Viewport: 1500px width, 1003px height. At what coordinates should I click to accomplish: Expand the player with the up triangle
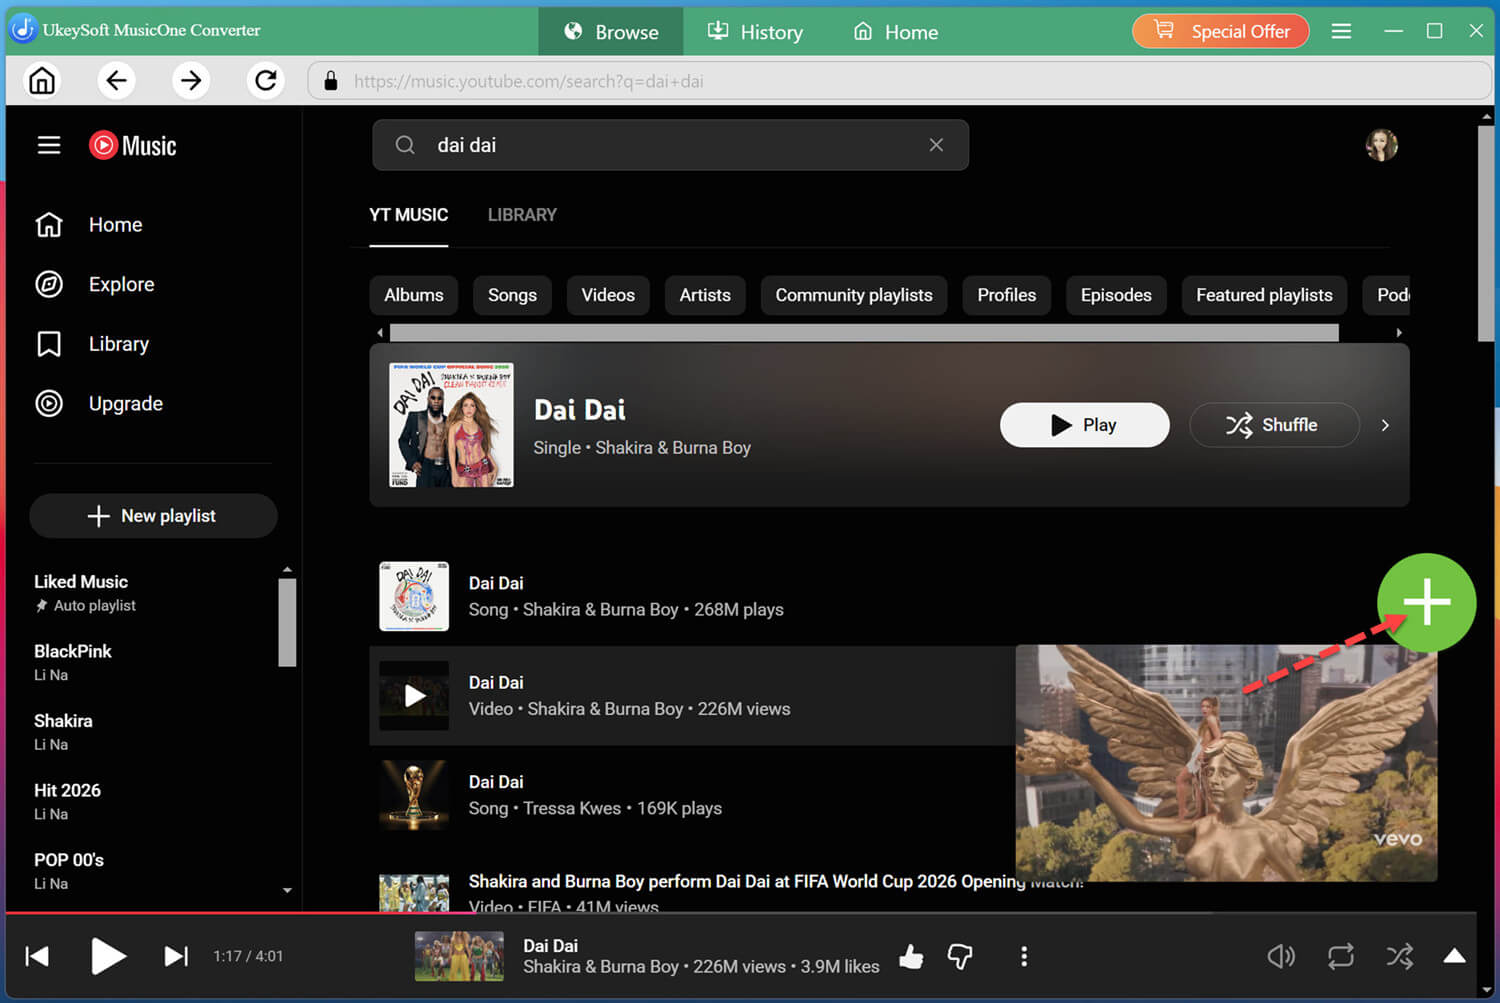point(1455,956)
